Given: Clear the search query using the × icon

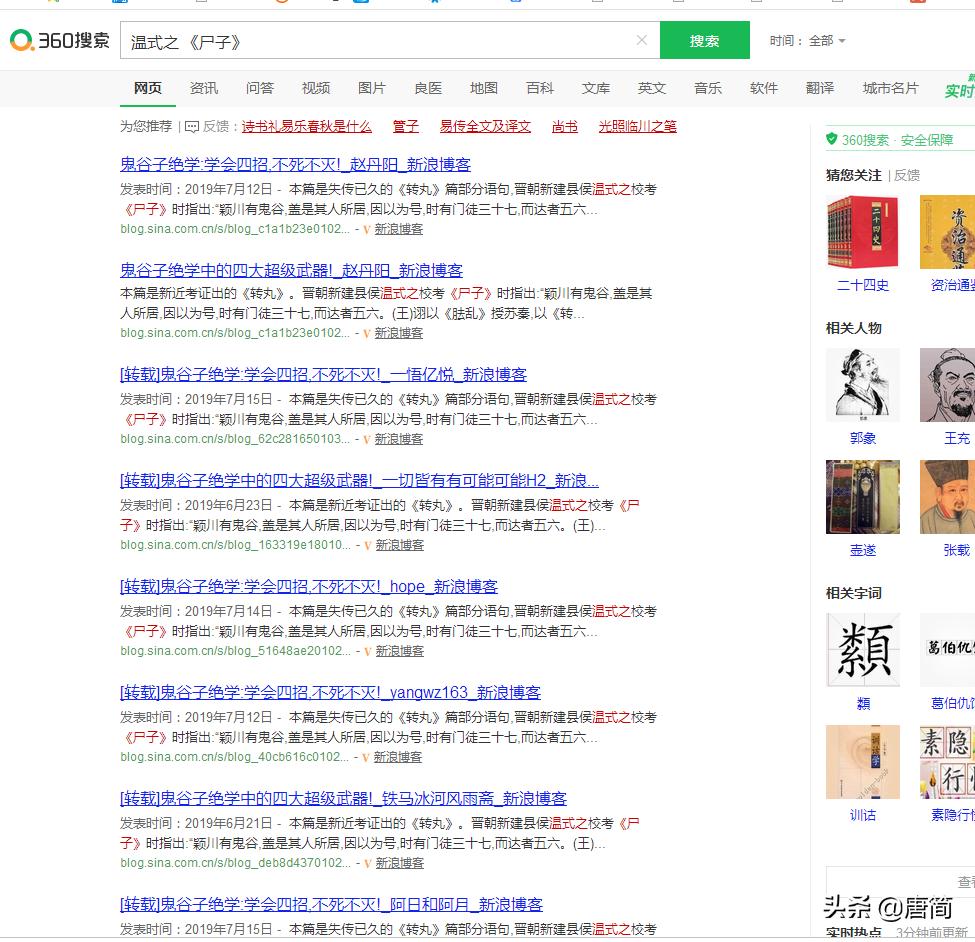Looking at the screenshot, I should pos(641,41).
